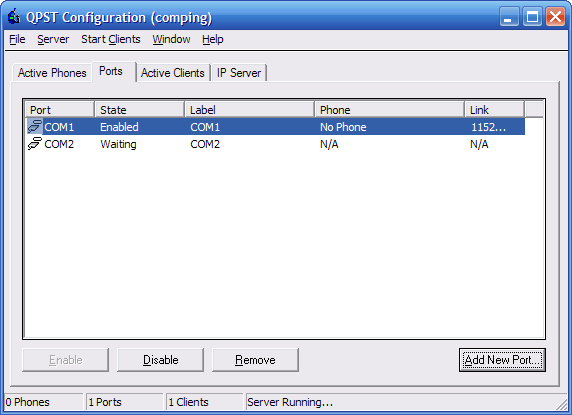Open the Window menu
This screenshot has height=415, width=572.
[x=171, y=39]
